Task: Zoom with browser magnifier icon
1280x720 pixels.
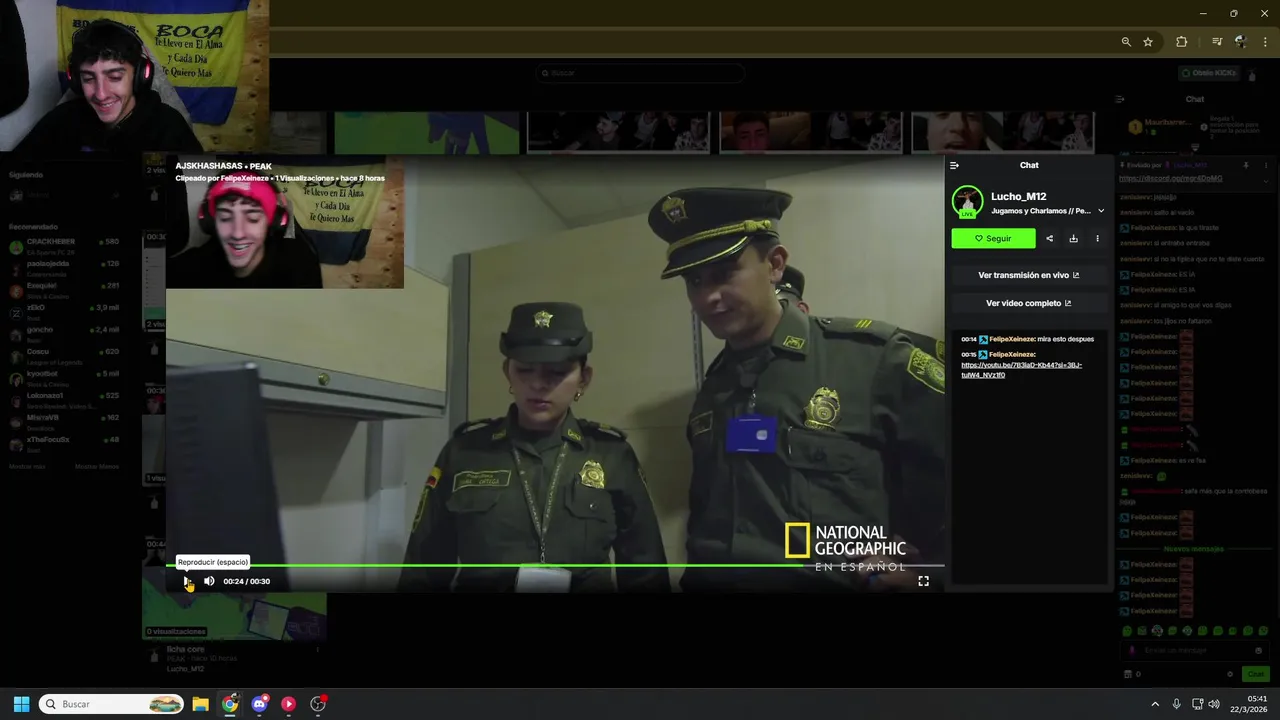Action: [1126, 42]
